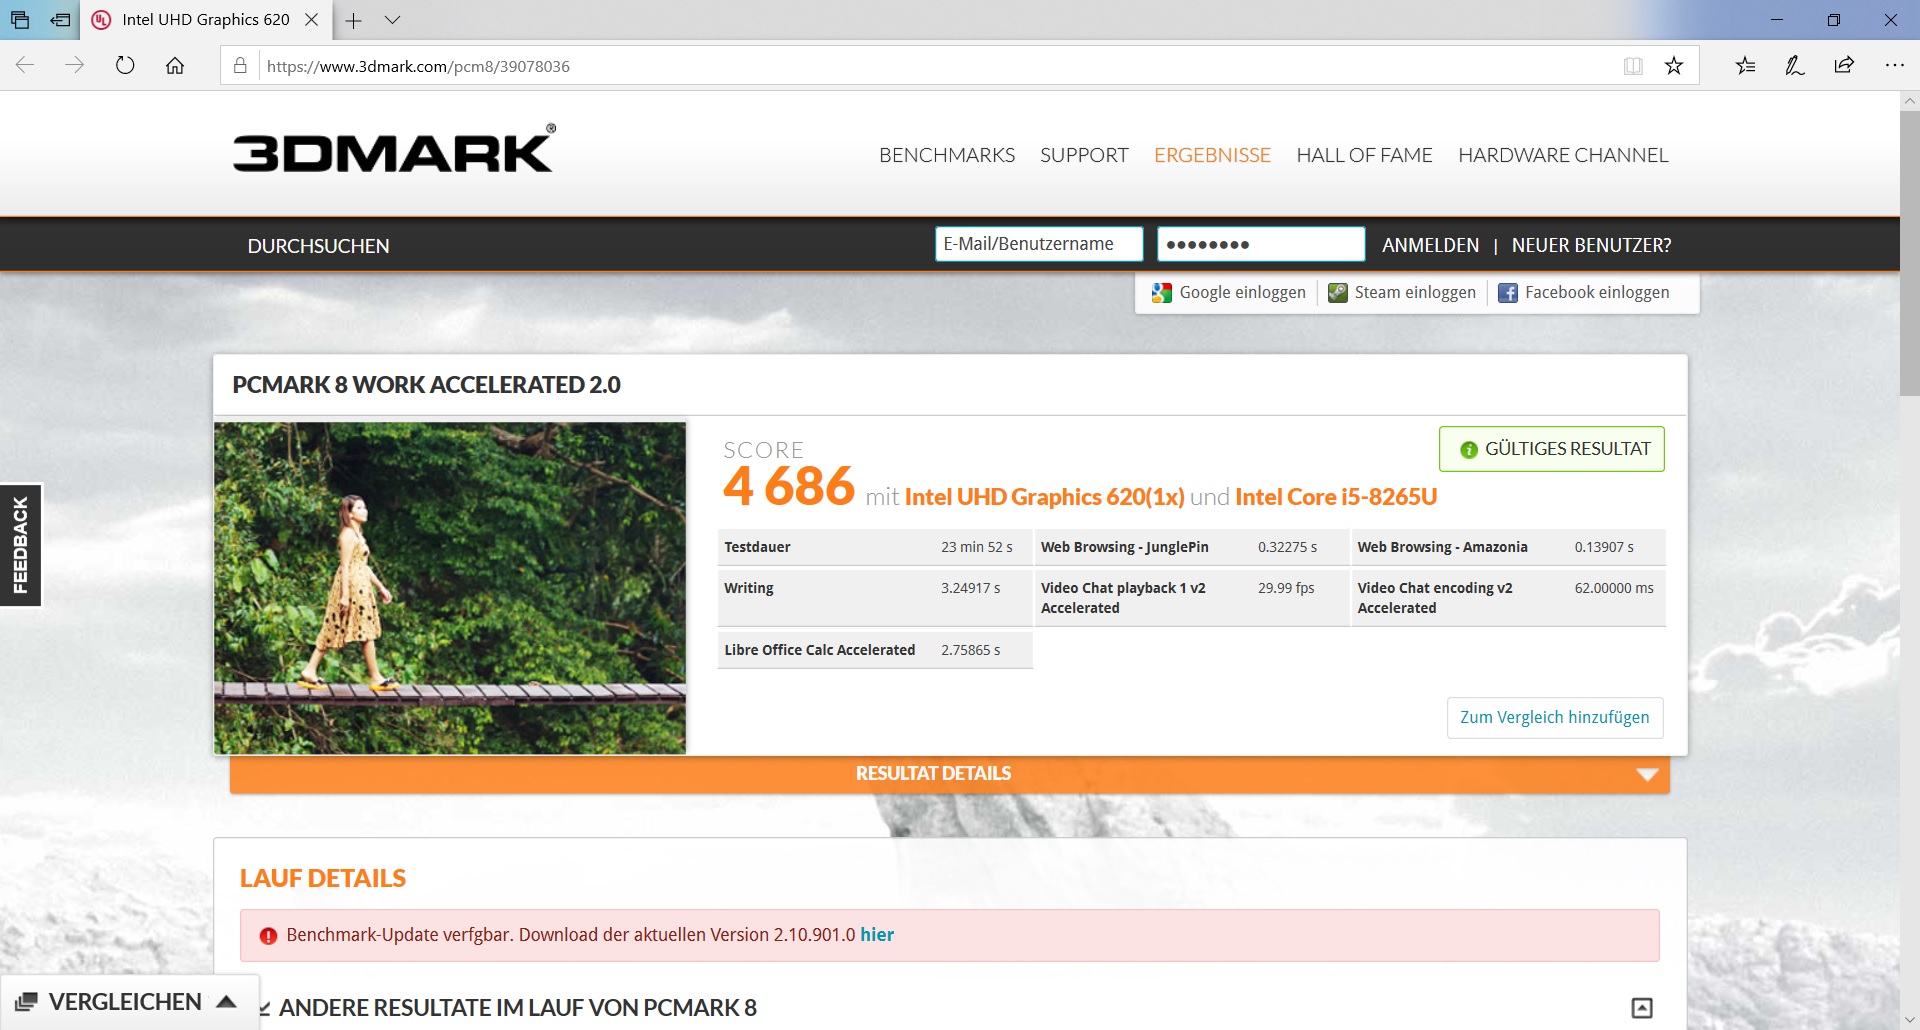Click the red benchmark update warning icon
Image resolution: width=1920 pixels, height=1030 pixels.
point(268,936)
